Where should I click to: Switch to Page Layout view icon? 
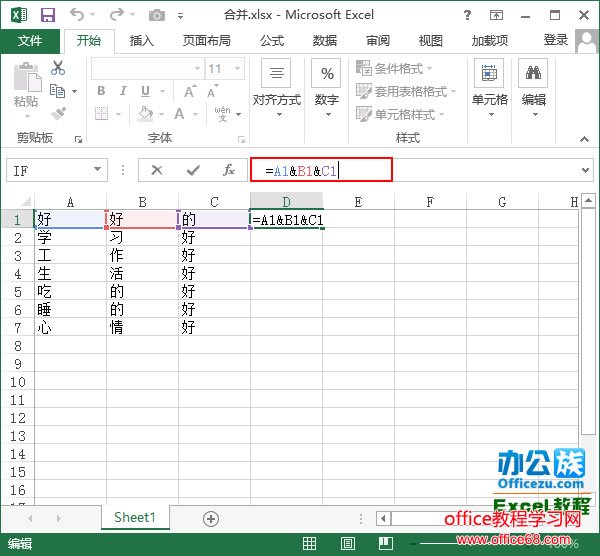pos(347,543)
